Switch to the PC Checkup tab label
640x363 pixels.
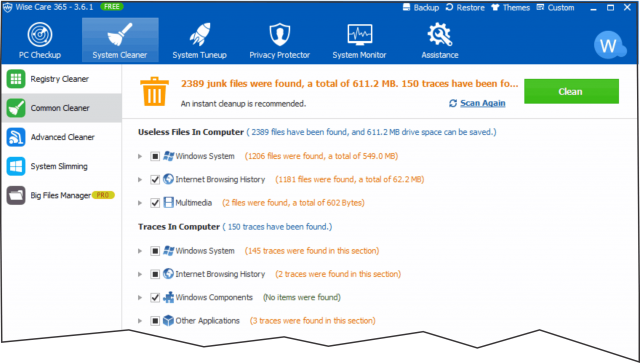(x=40, y=55)
